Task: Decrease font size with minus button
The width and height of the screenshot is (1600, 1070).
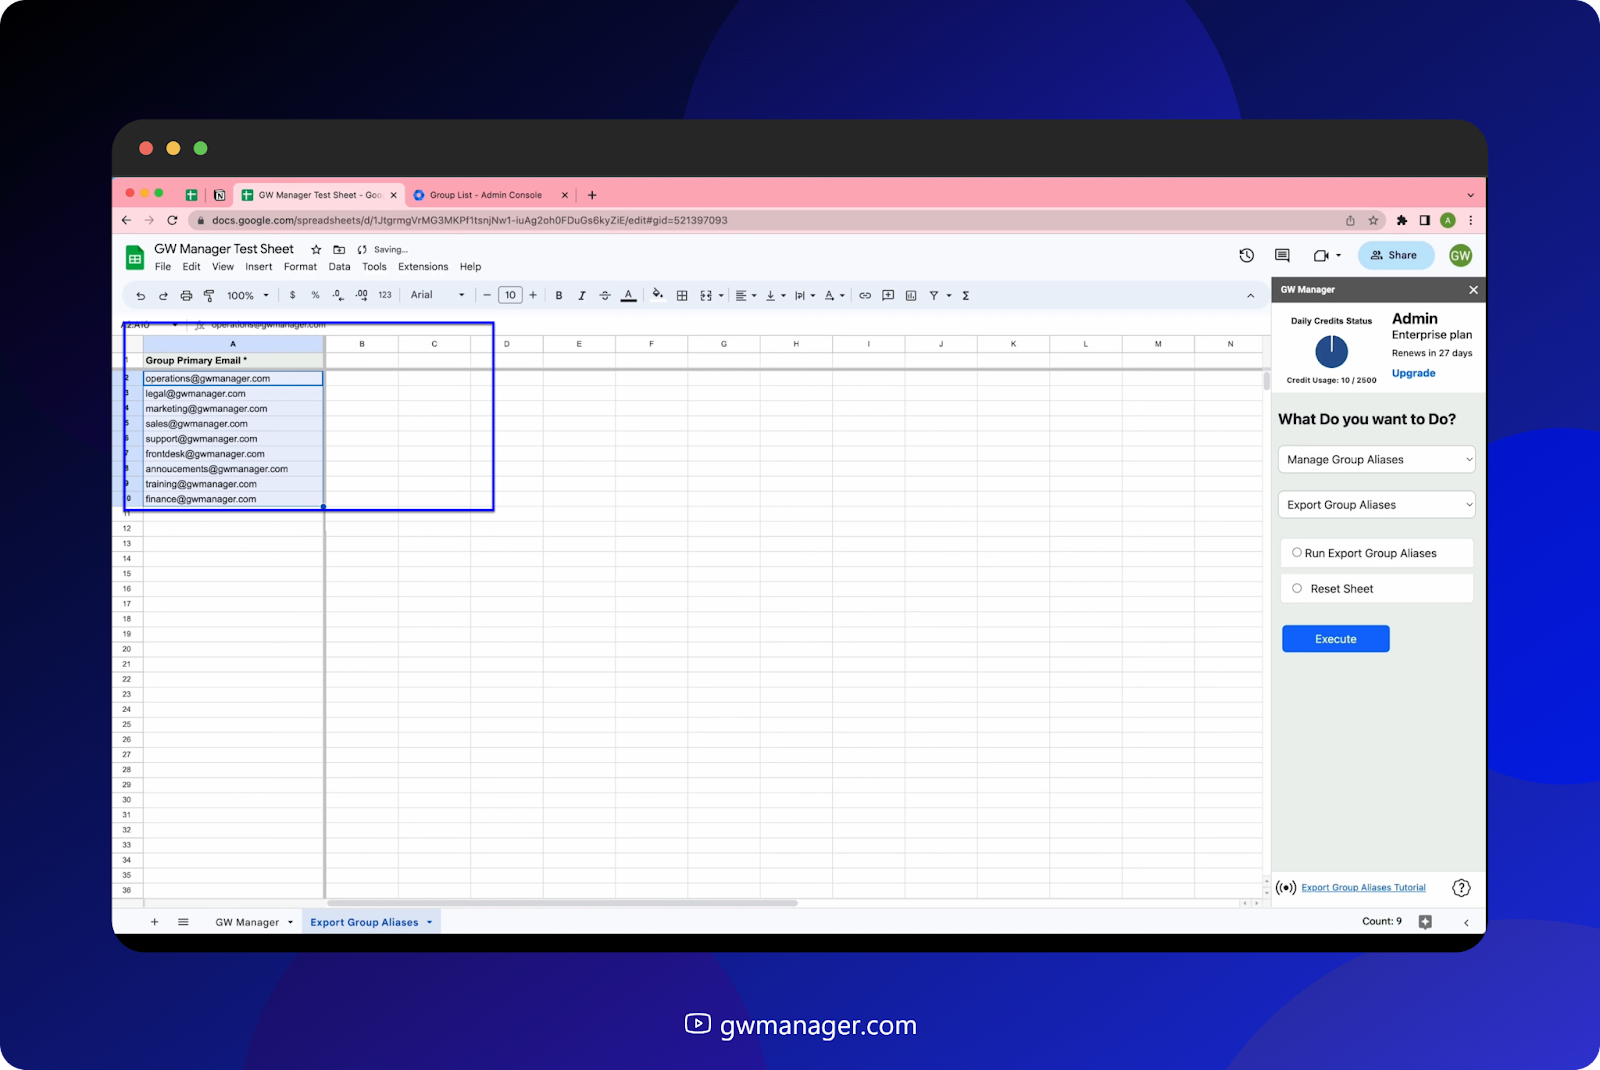Action: [487, 296]
